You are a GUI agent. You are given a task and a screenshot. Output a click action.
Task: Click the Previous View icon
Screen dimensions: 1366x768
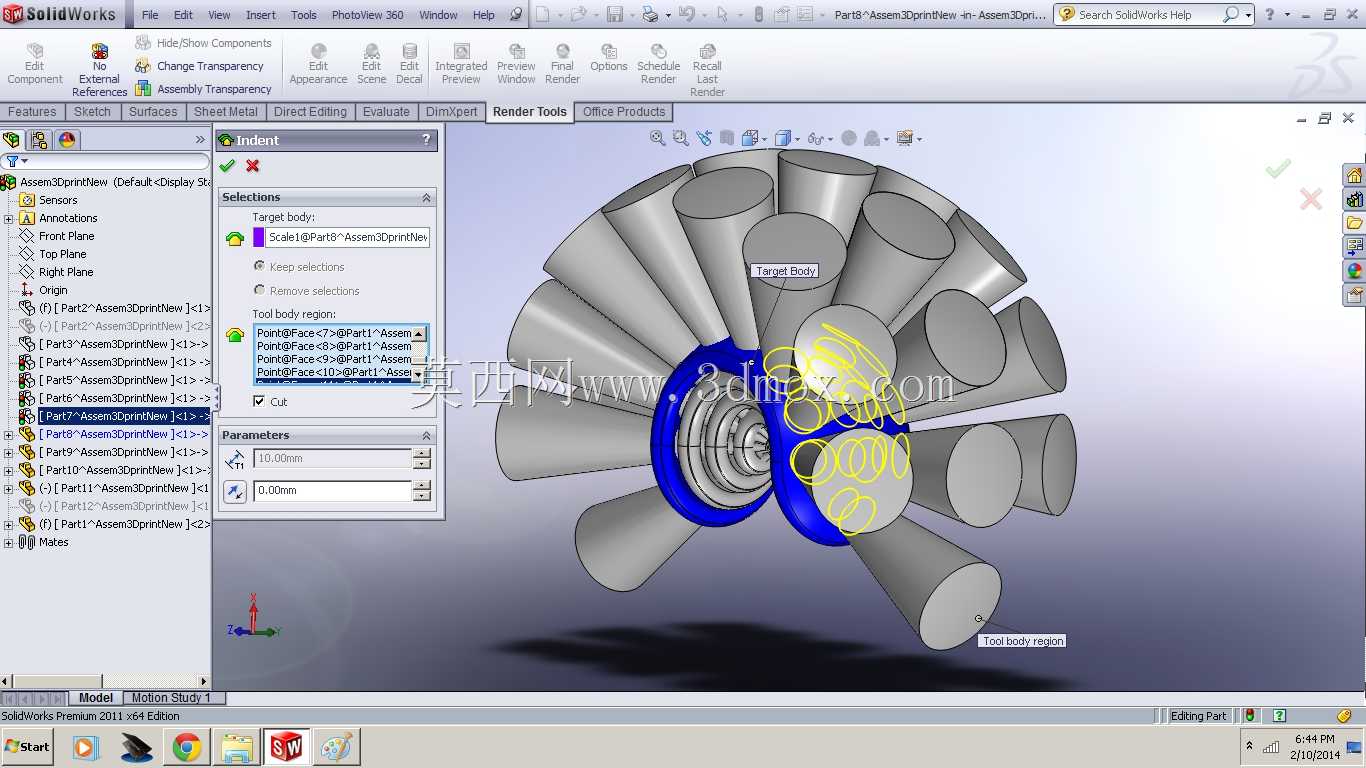[x=704, y=138]
